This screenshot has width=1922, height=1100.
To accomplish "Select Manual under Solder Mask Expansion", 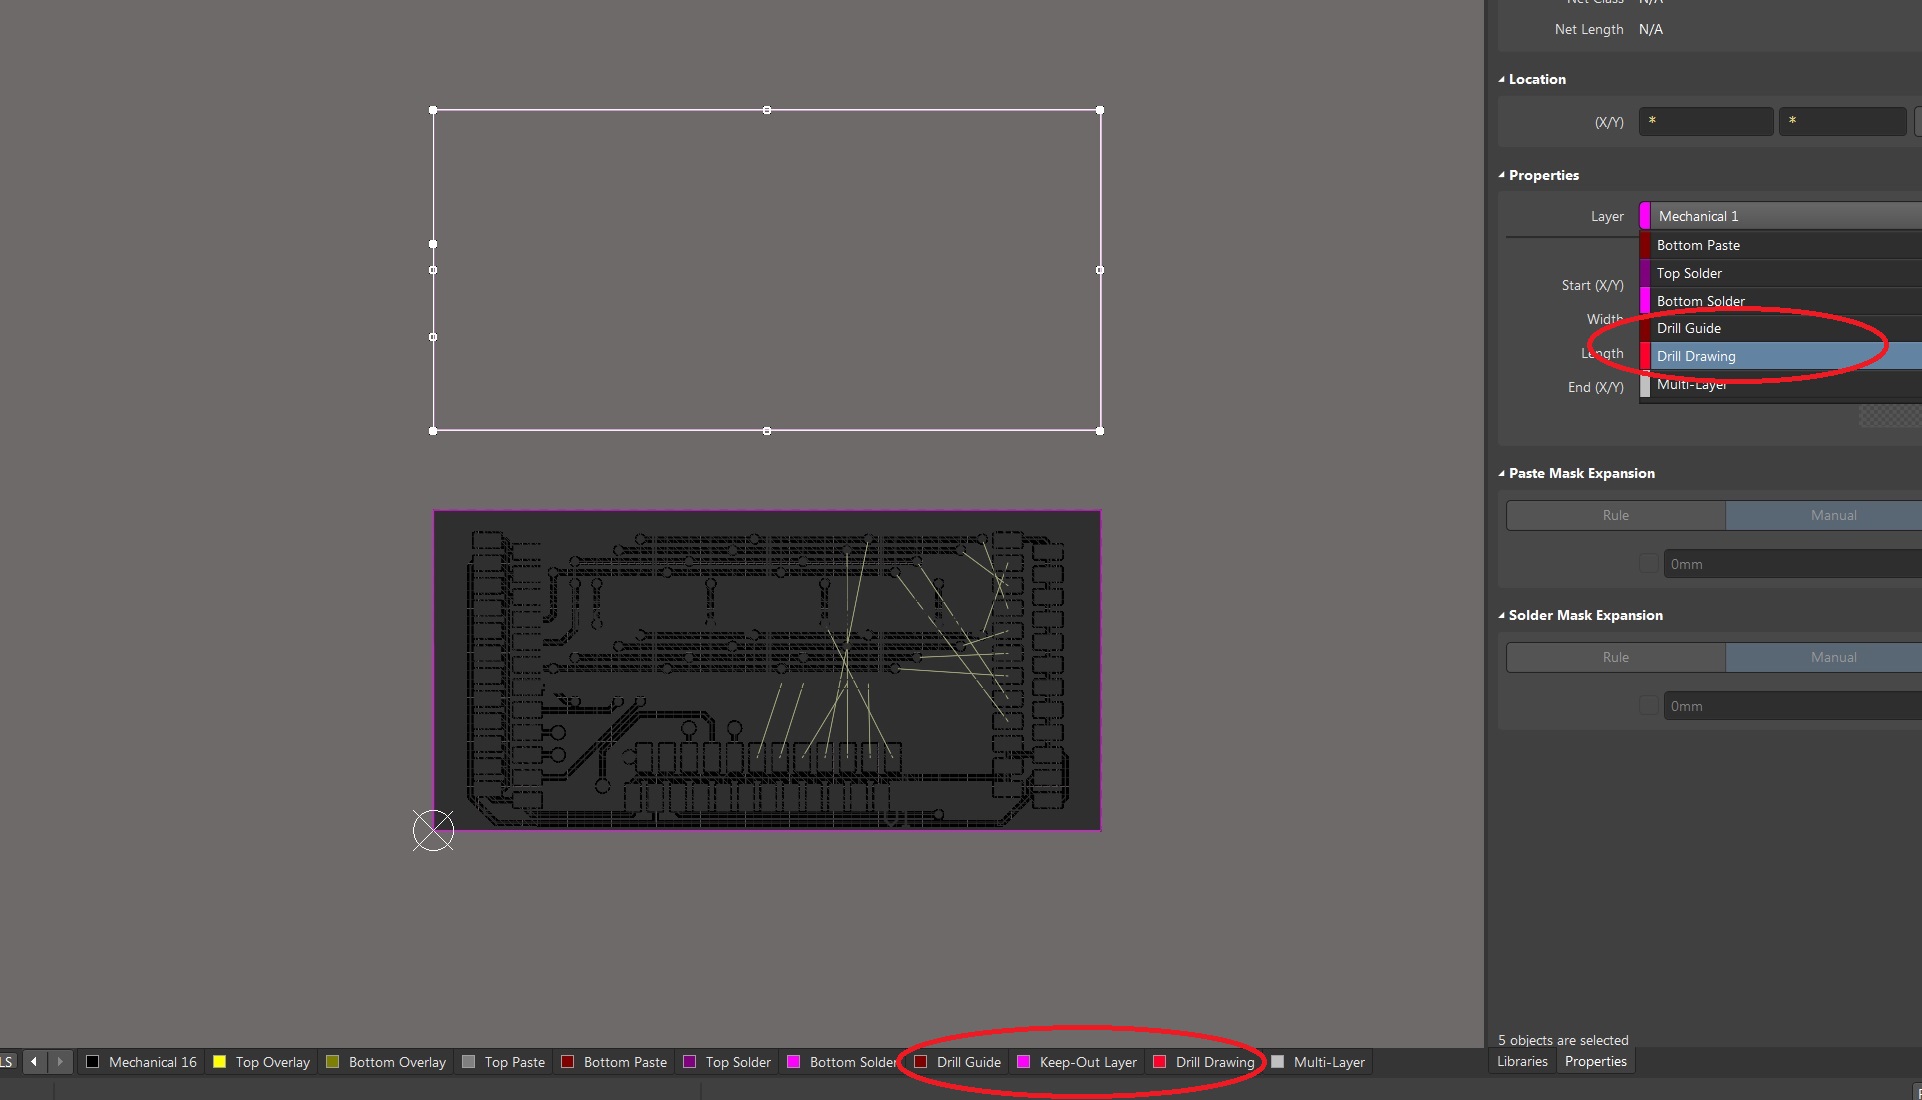I will click(1824, 657).
